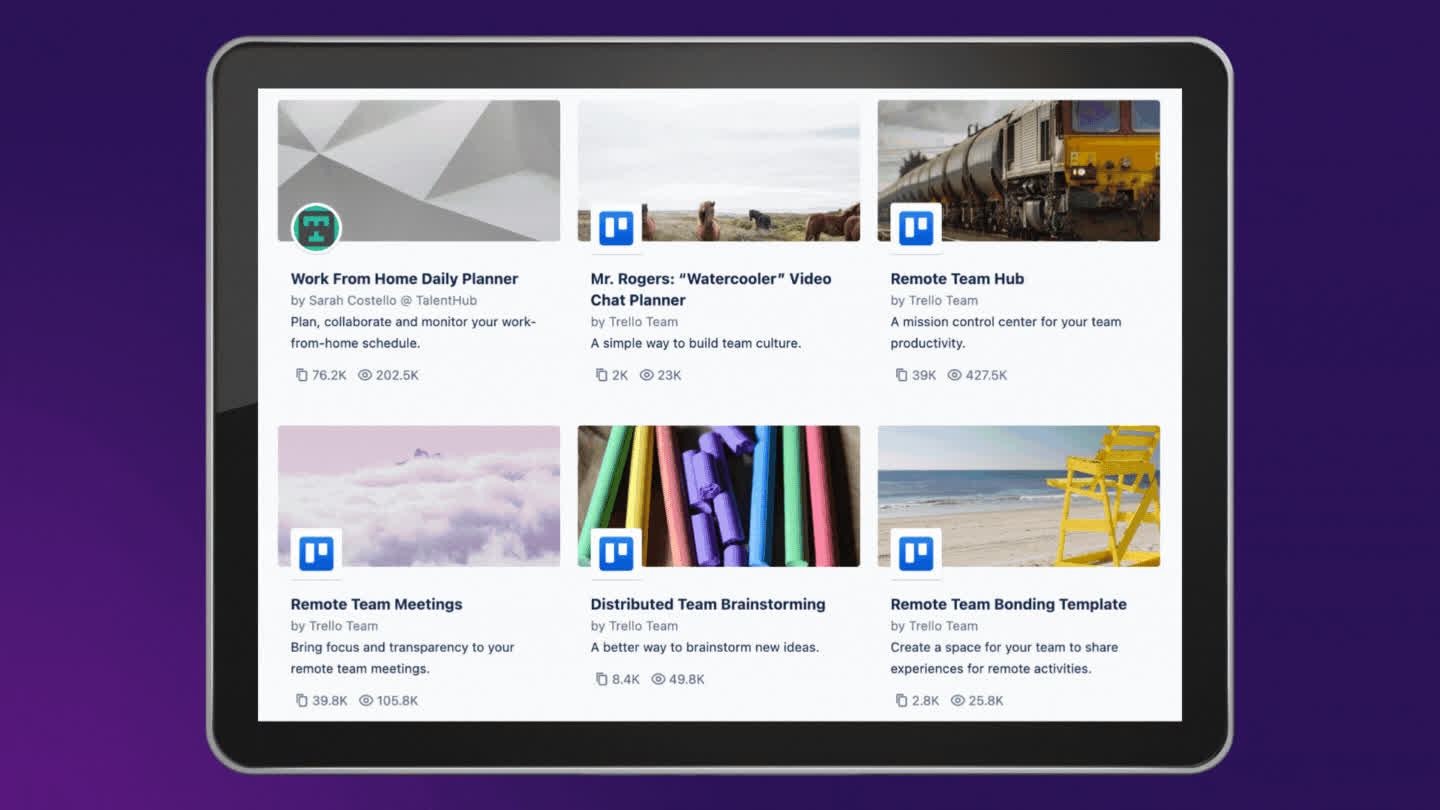Click description starting 'Bring focus and transparency'

tap(403, 658)
